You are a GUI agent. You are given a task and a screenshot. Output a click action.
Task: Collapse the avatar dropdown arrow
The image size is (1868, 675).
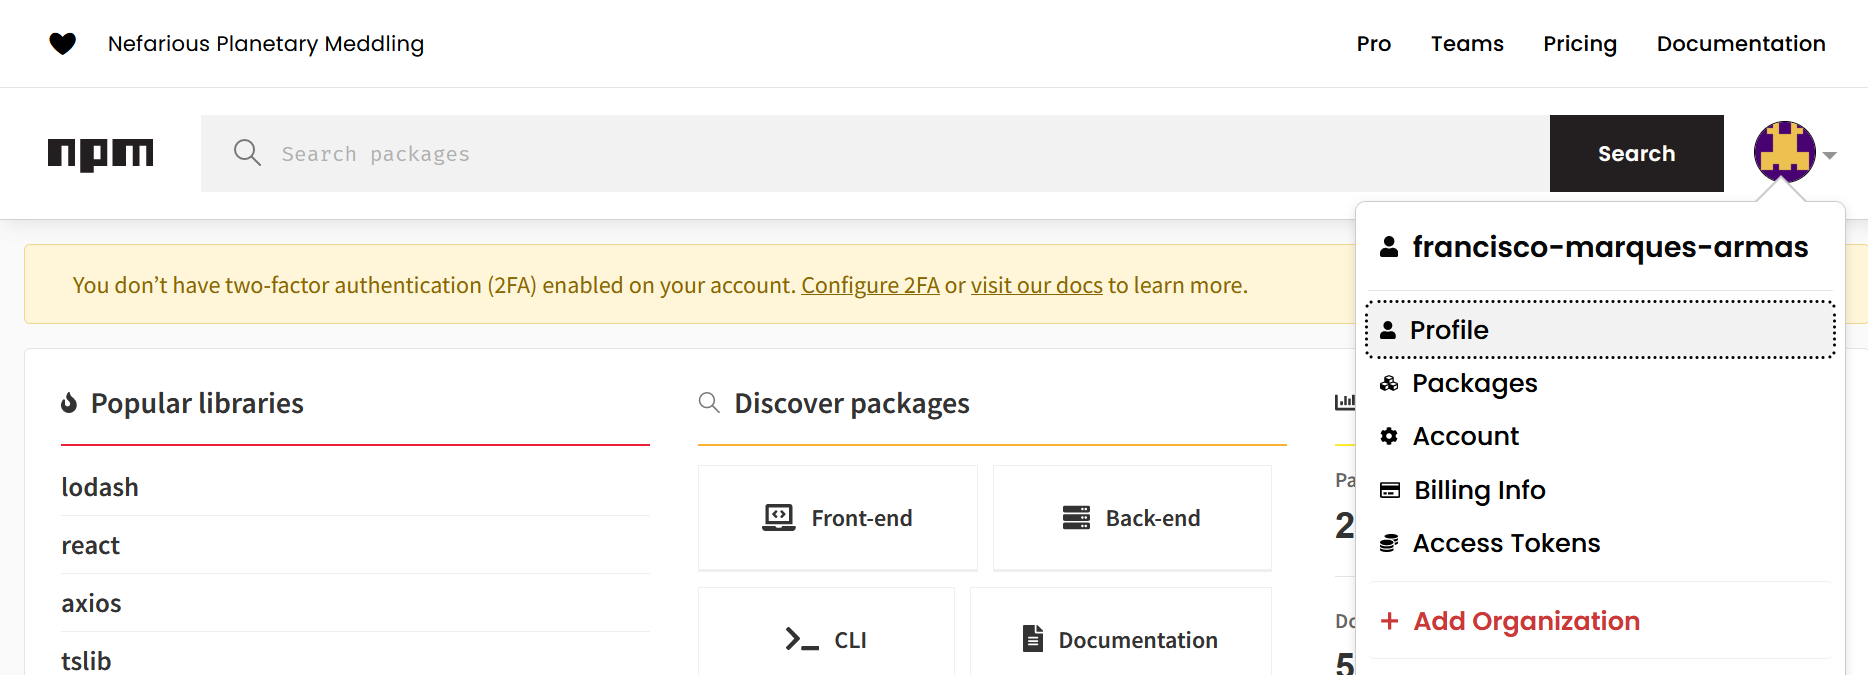(1829, 155)
